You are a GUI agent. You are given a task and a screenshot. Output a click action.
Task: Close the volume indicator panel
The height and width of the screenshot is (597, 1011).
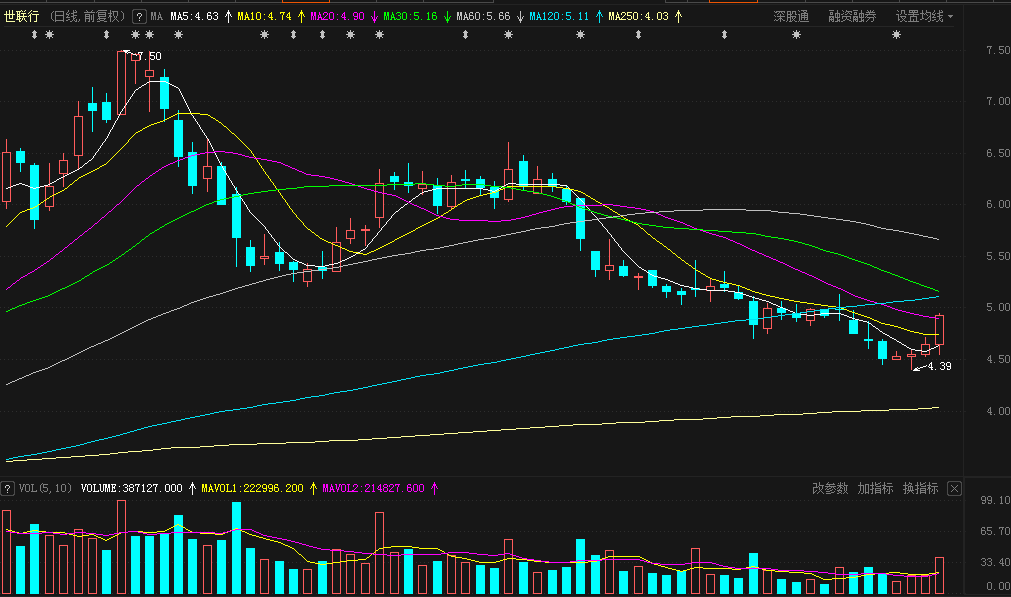pyautogui.click(x=954, y=489)
